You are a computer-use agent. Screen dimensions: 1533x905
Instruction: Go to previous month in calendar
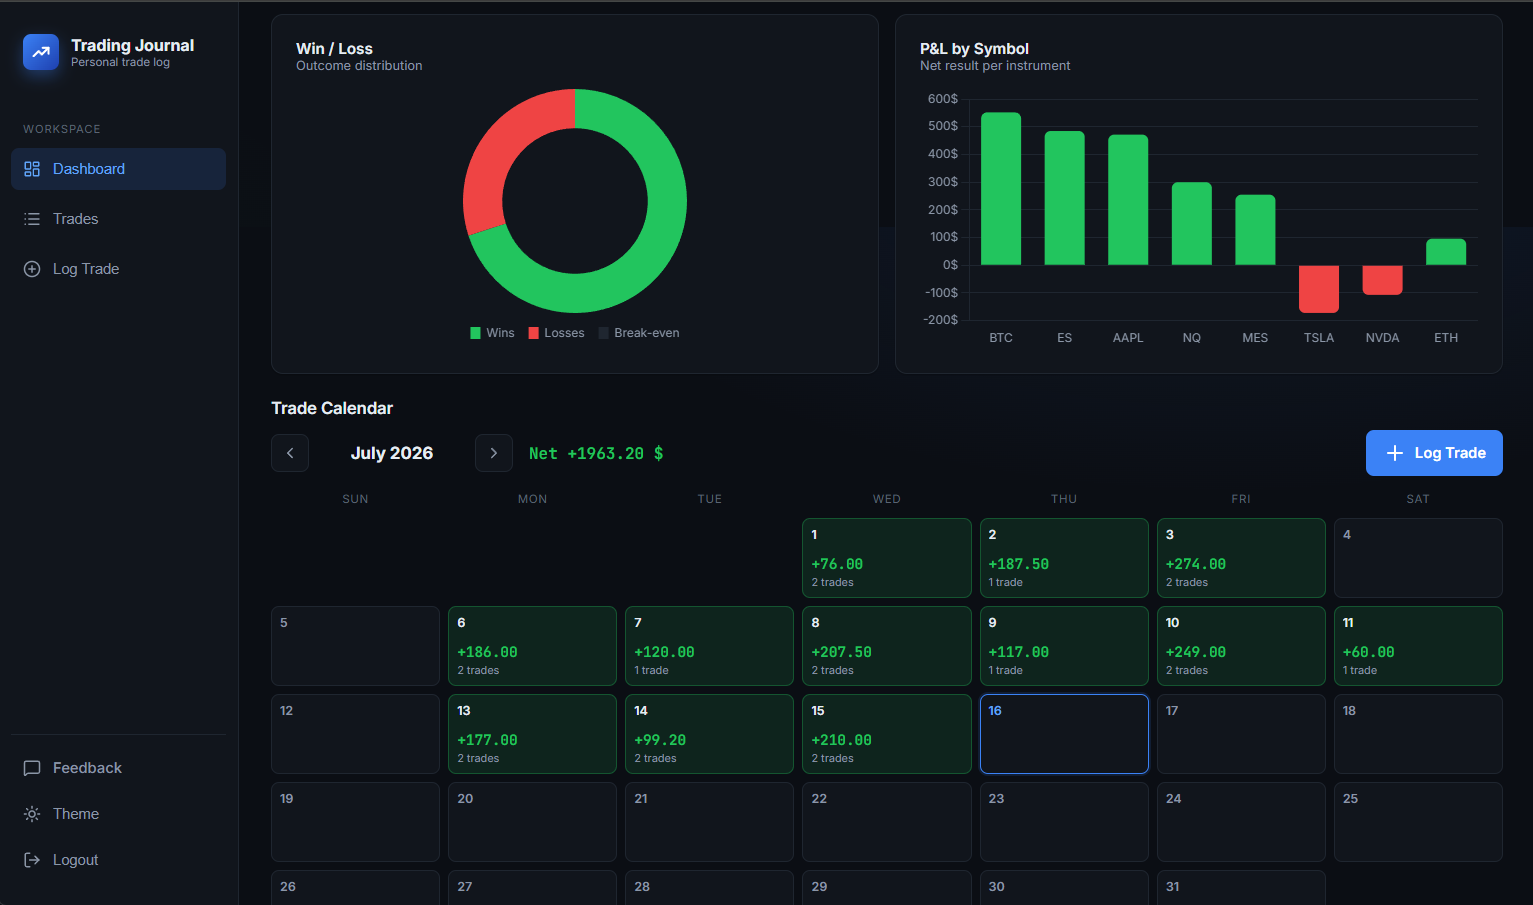coord(290,453)
